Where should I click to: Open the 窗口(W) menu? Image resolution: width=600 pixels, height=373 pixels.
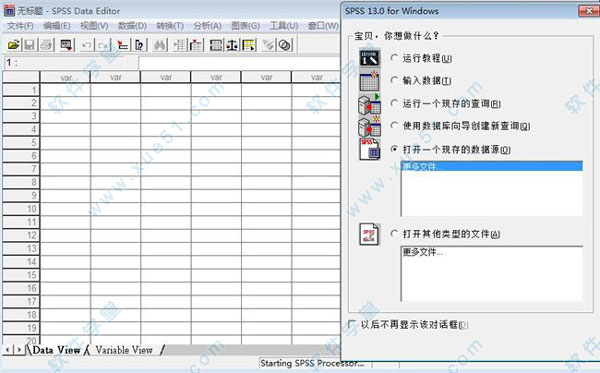(x=323, y=26)
